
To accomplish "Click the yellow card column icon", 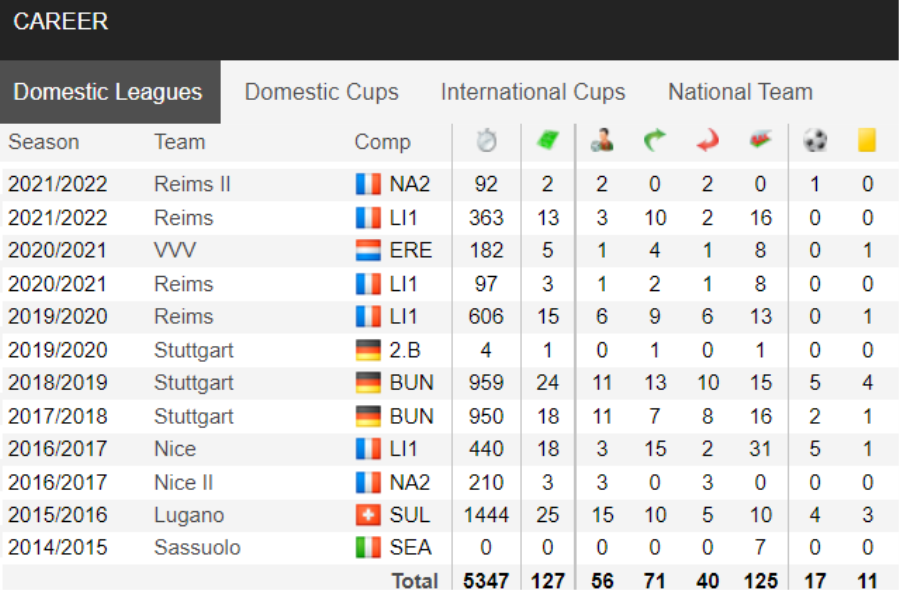I will coord(867,140).
